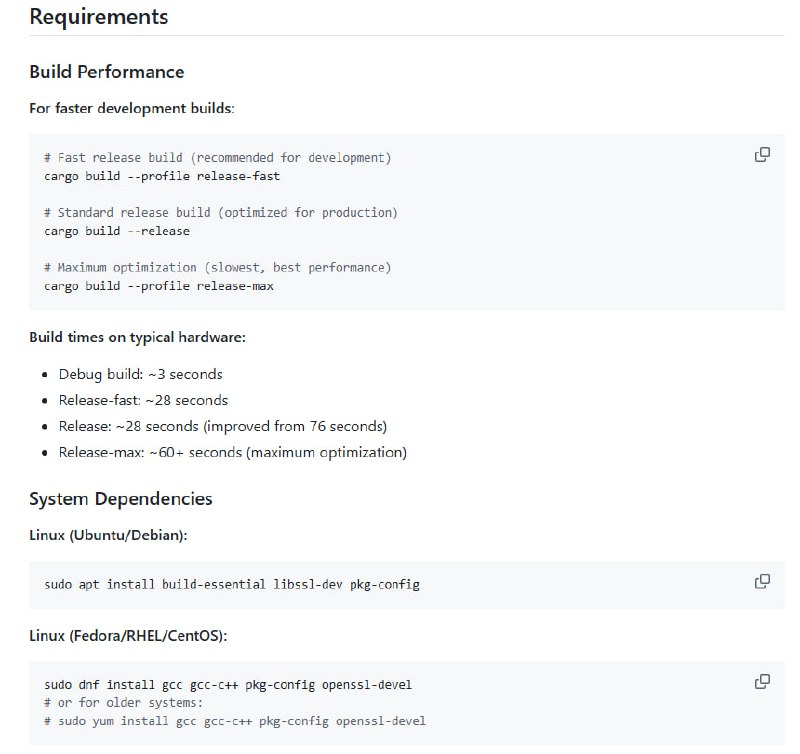This screenshot has width=800, height=754.
Task: Click the 'Linux (Ubuntu/Debian):' label
Action: [108, 536]
